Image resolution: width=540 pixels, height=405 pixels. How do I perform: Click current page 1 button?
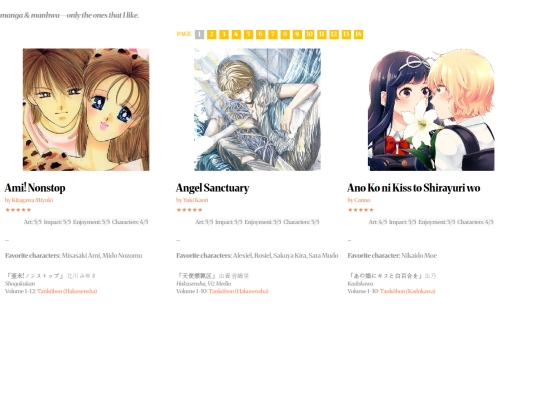(199, 34)
